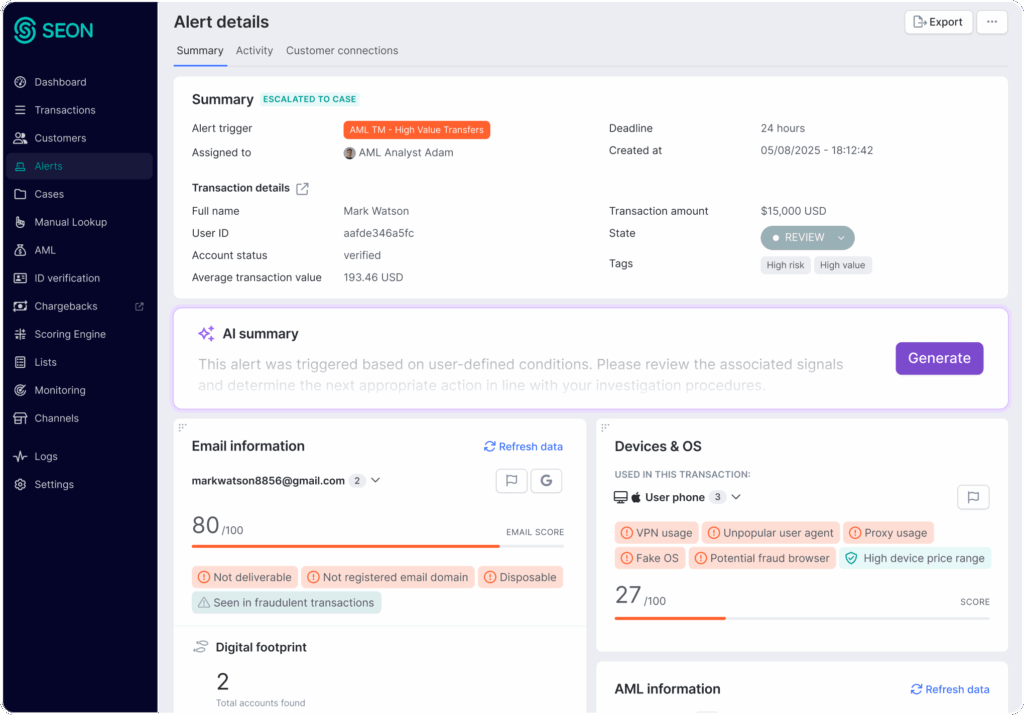
Task: Open Scoring Engine from sidebar
Action: point(69,334)
